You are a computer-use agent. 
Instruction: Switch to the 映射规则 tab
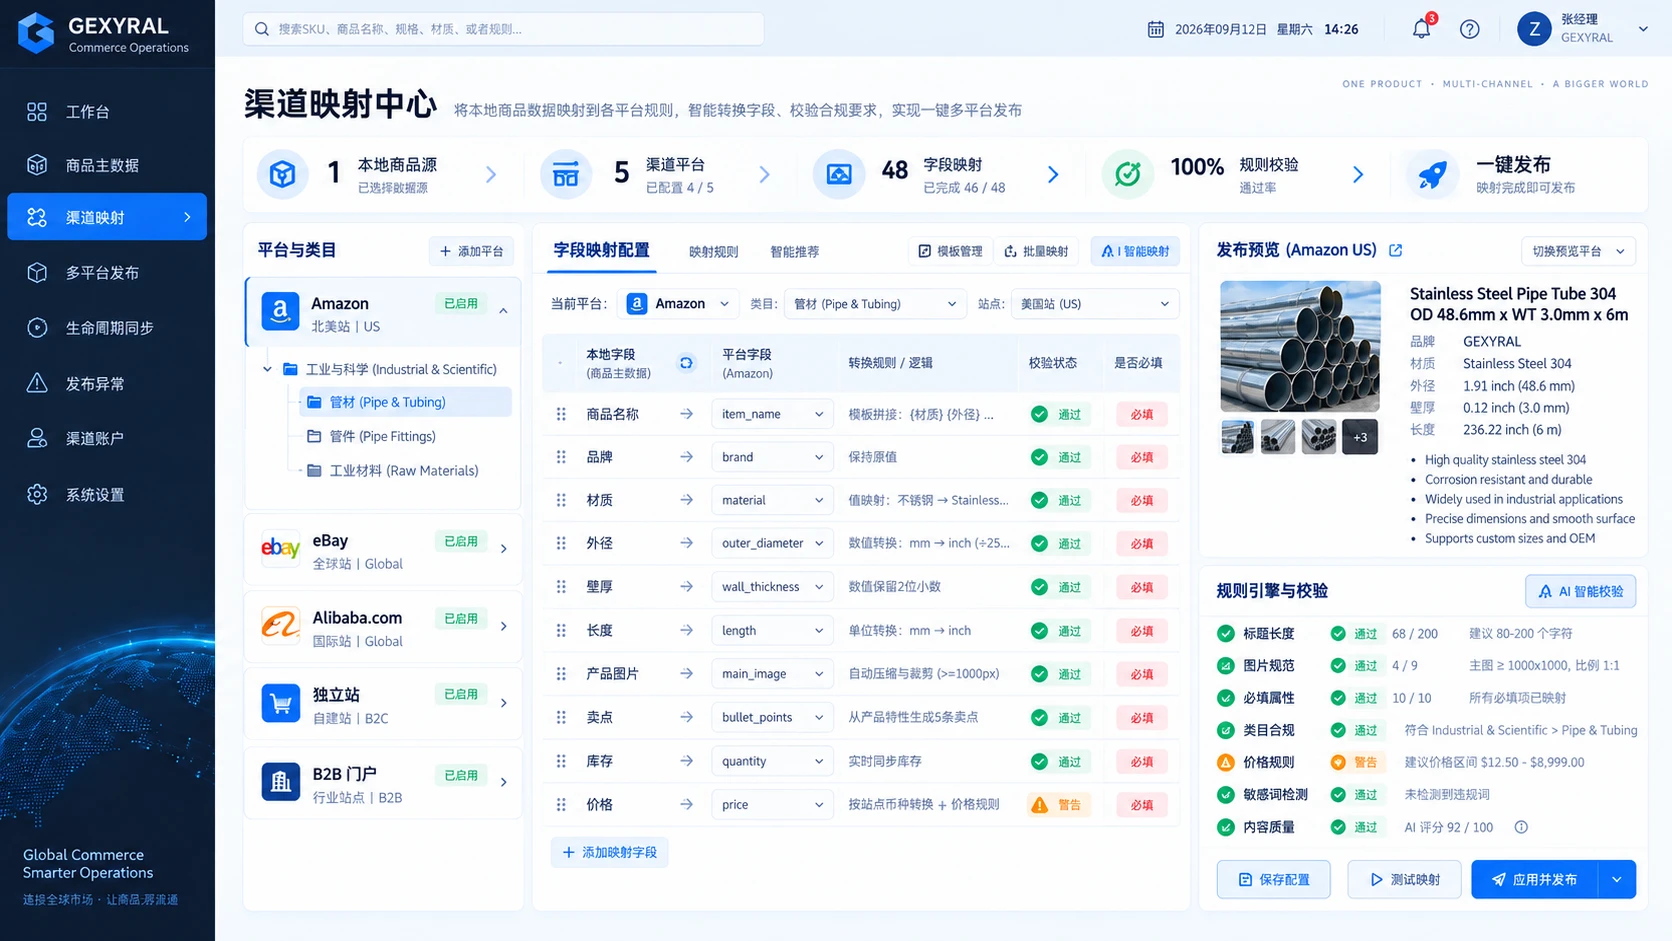pos(713,252)
